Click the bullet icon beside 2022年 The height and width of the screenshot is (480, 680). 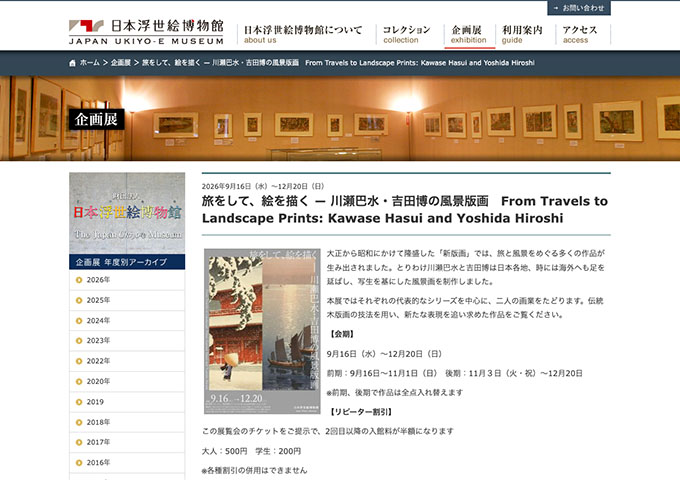click(79, 361)
